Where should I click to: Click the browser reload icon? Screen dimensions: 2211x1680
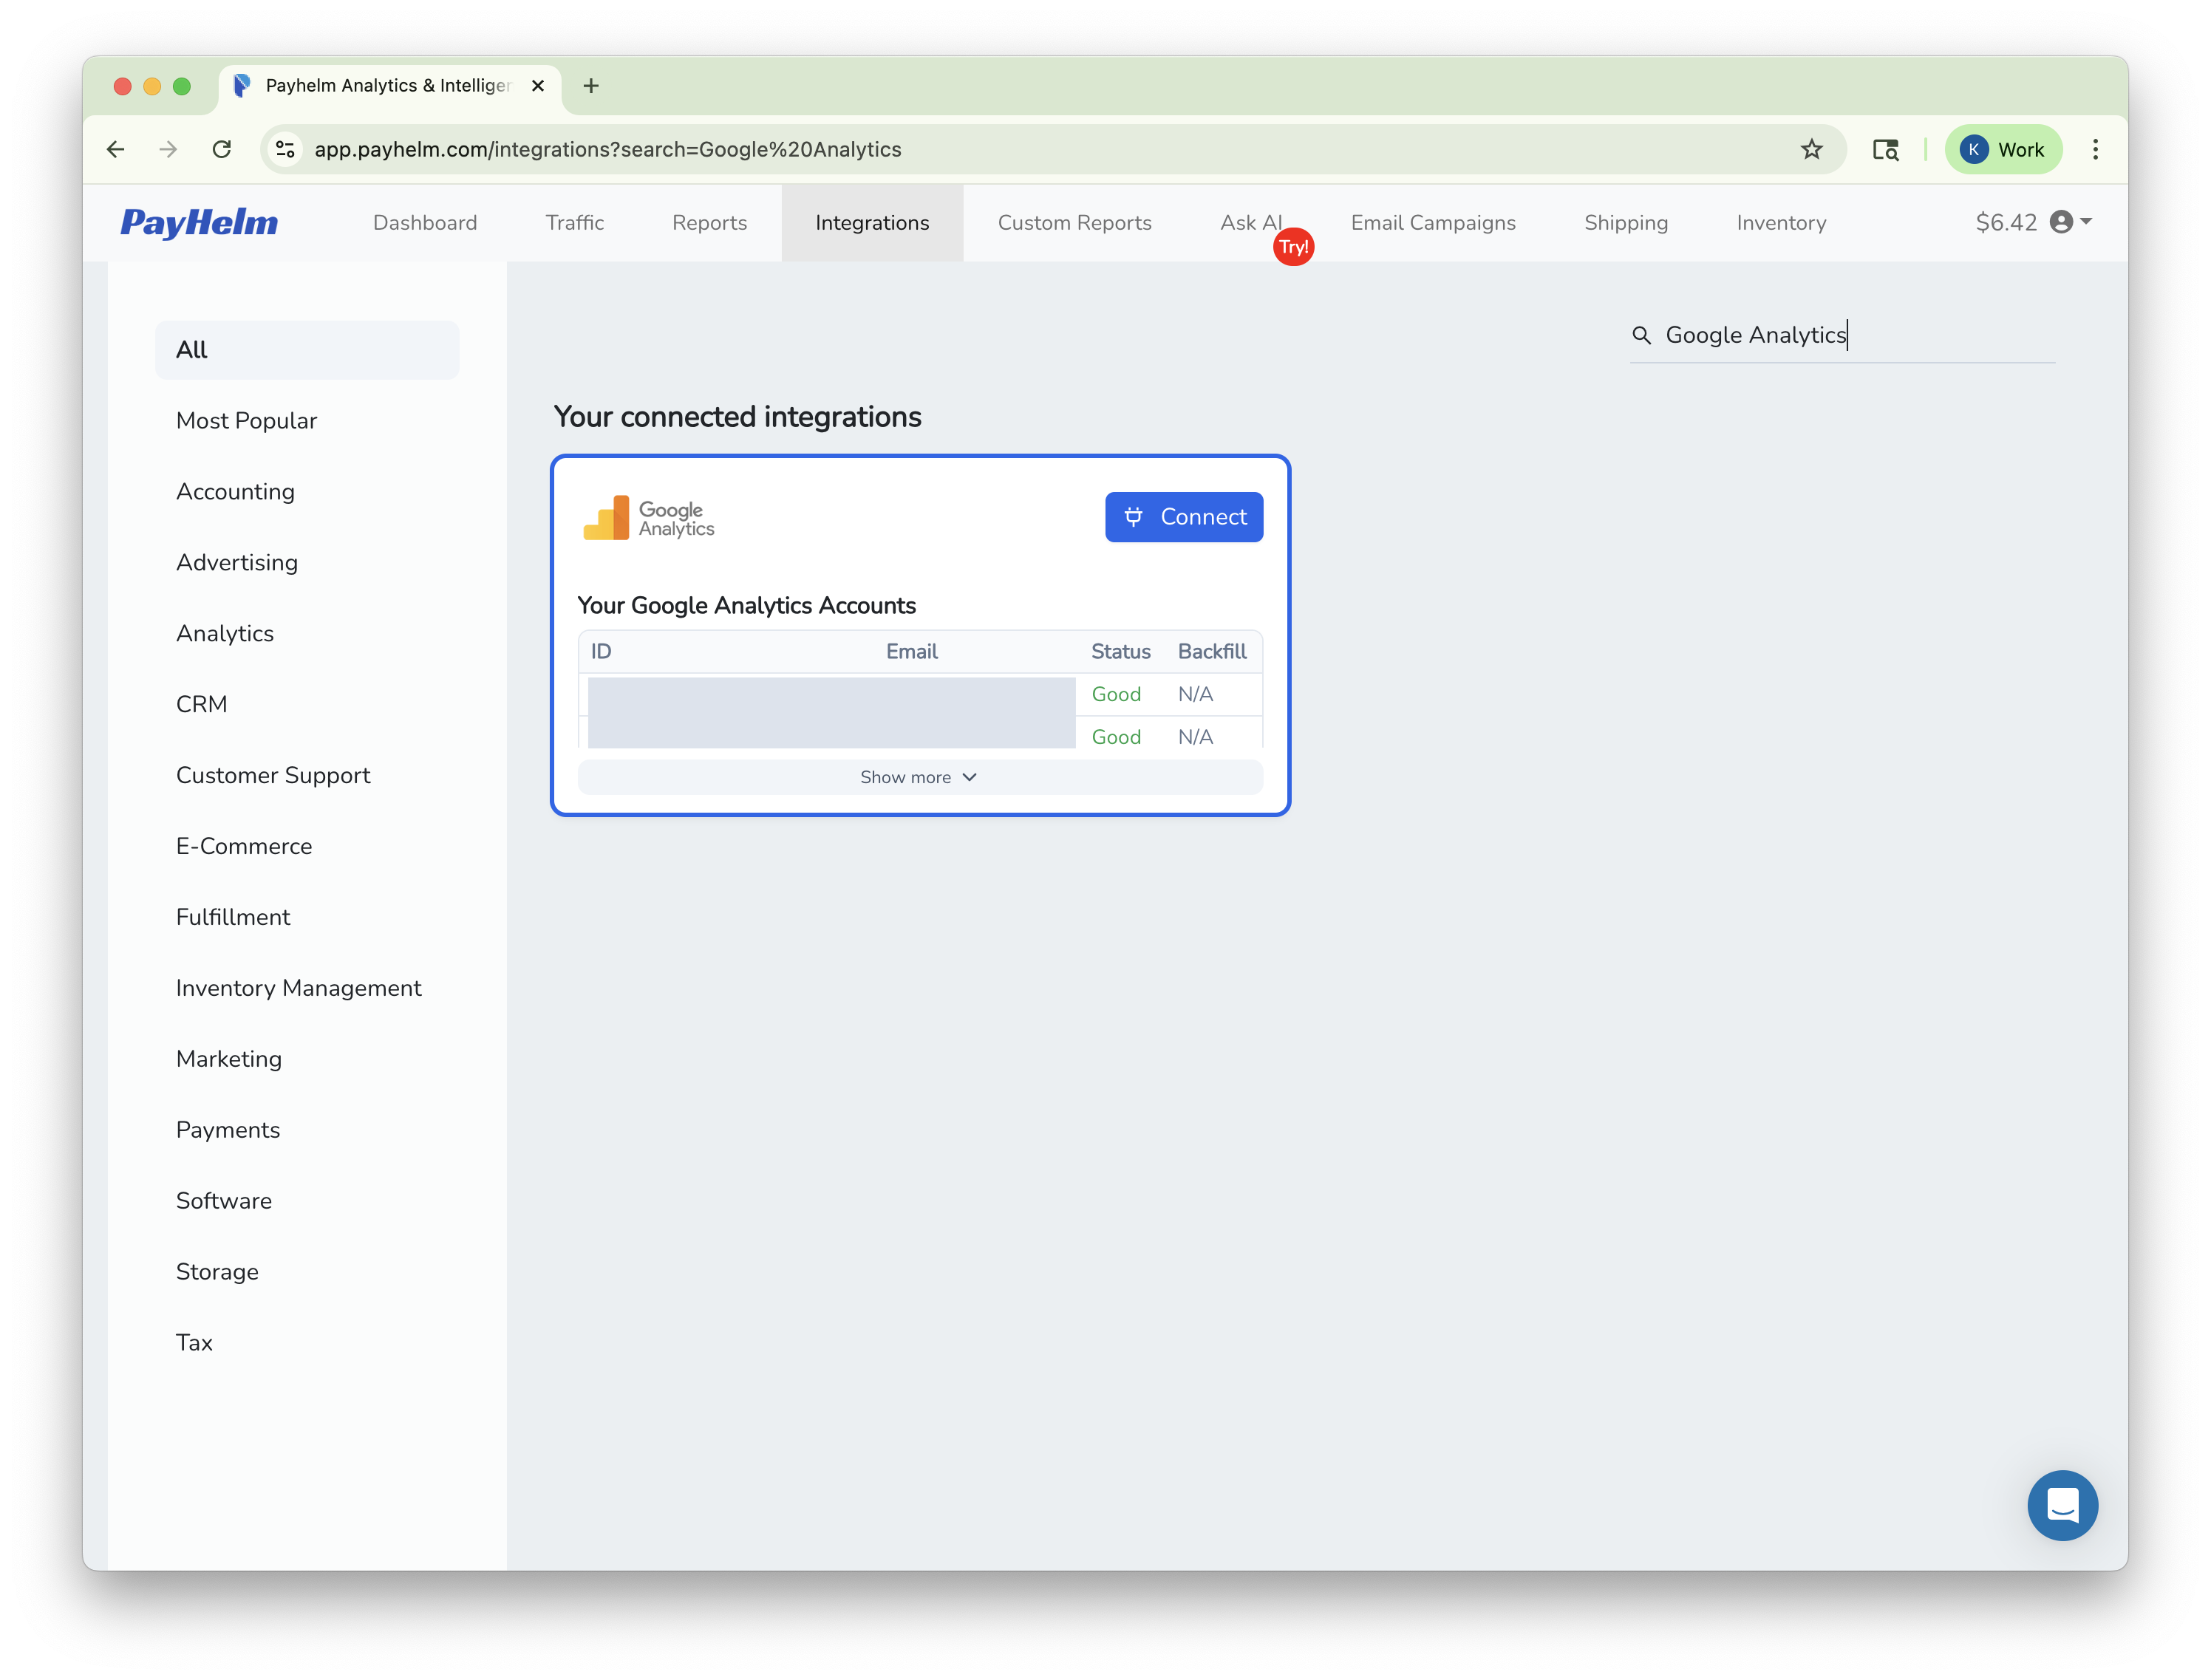[x=222, y=149]
